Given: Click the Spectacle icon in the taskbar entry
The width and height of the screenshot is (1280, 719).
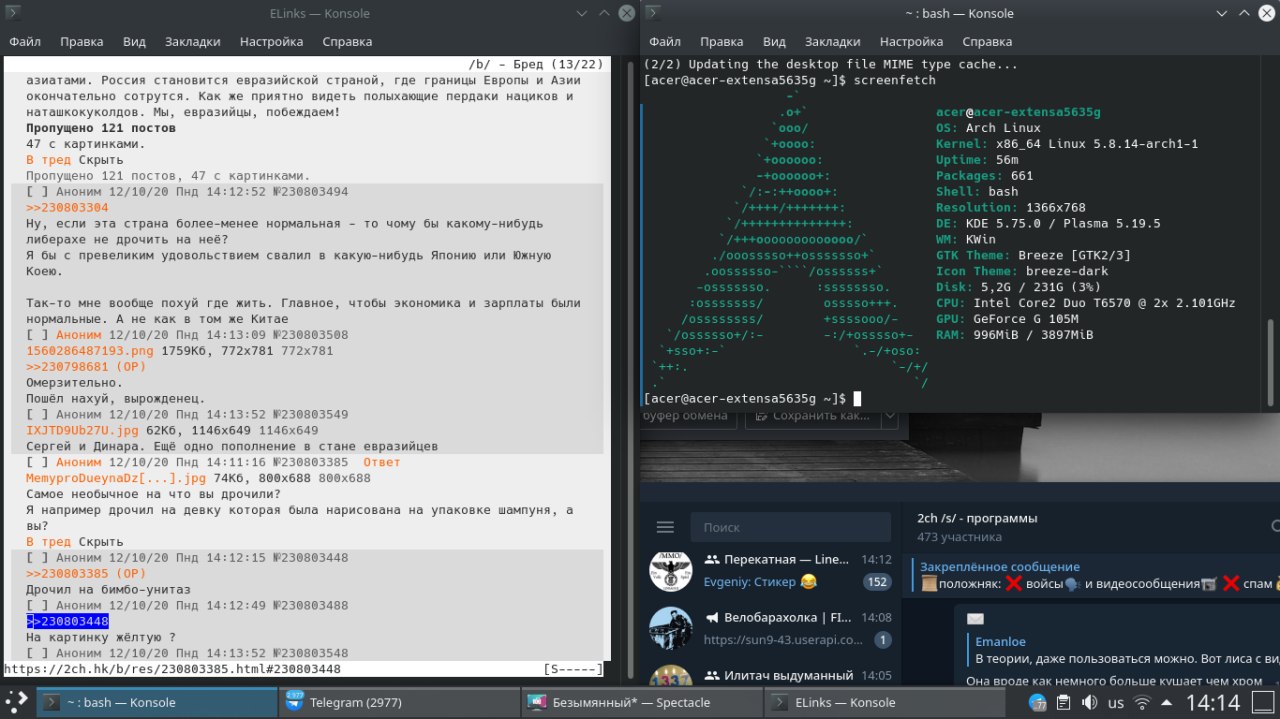Looking at the screenshot, I should pyautogui.click(x=537, y=702).
